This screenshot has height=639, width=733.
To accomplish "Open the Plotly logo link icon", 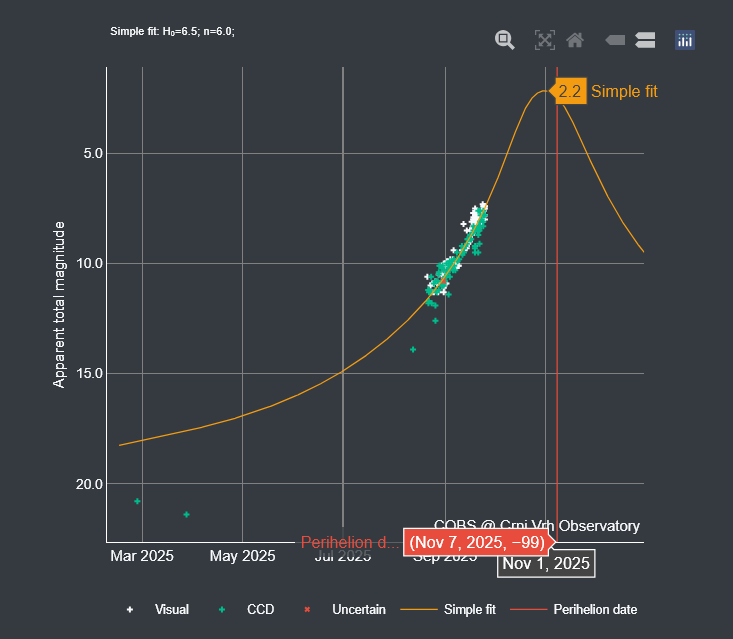I will click(x=685, y=40).
